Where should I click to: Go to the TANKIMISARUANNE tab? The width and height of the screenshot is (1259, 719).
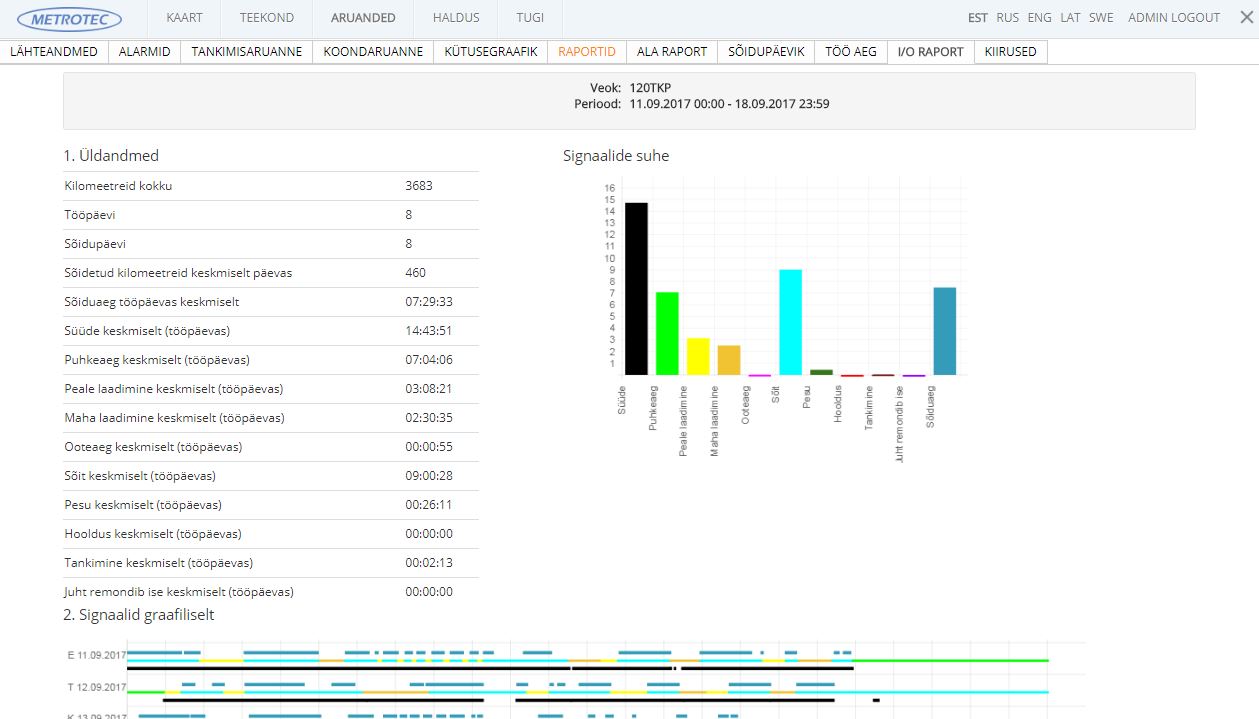(246, 52)
